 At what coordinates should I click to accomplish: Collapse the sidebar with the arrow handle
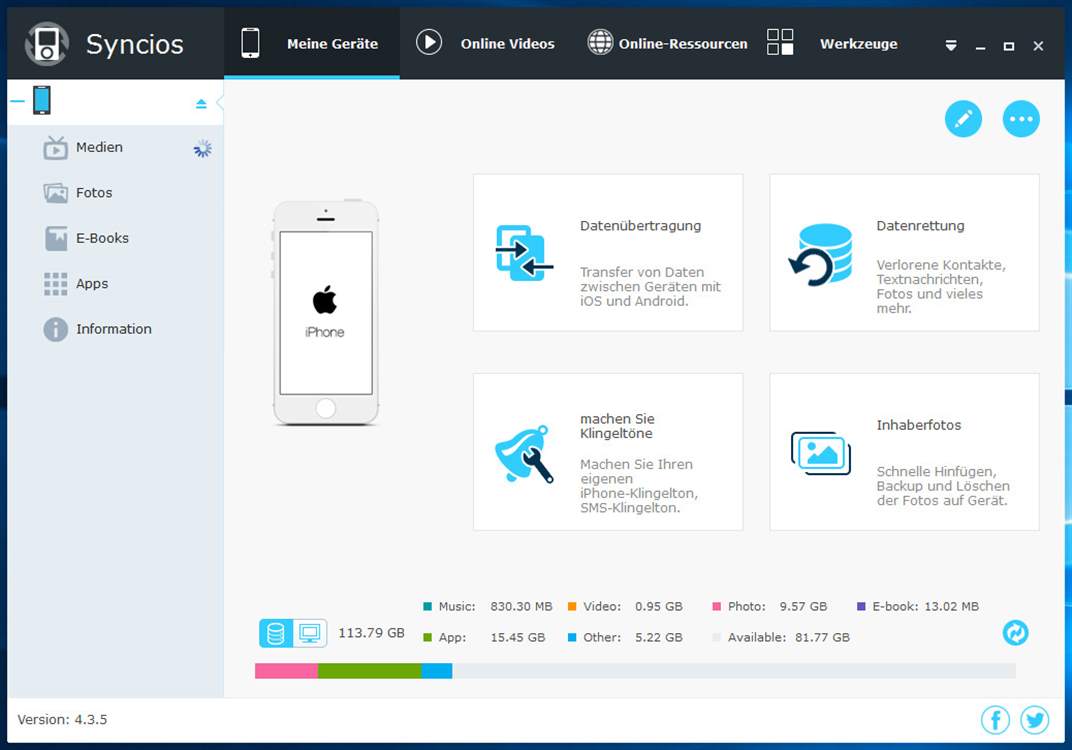coord(220,103)
